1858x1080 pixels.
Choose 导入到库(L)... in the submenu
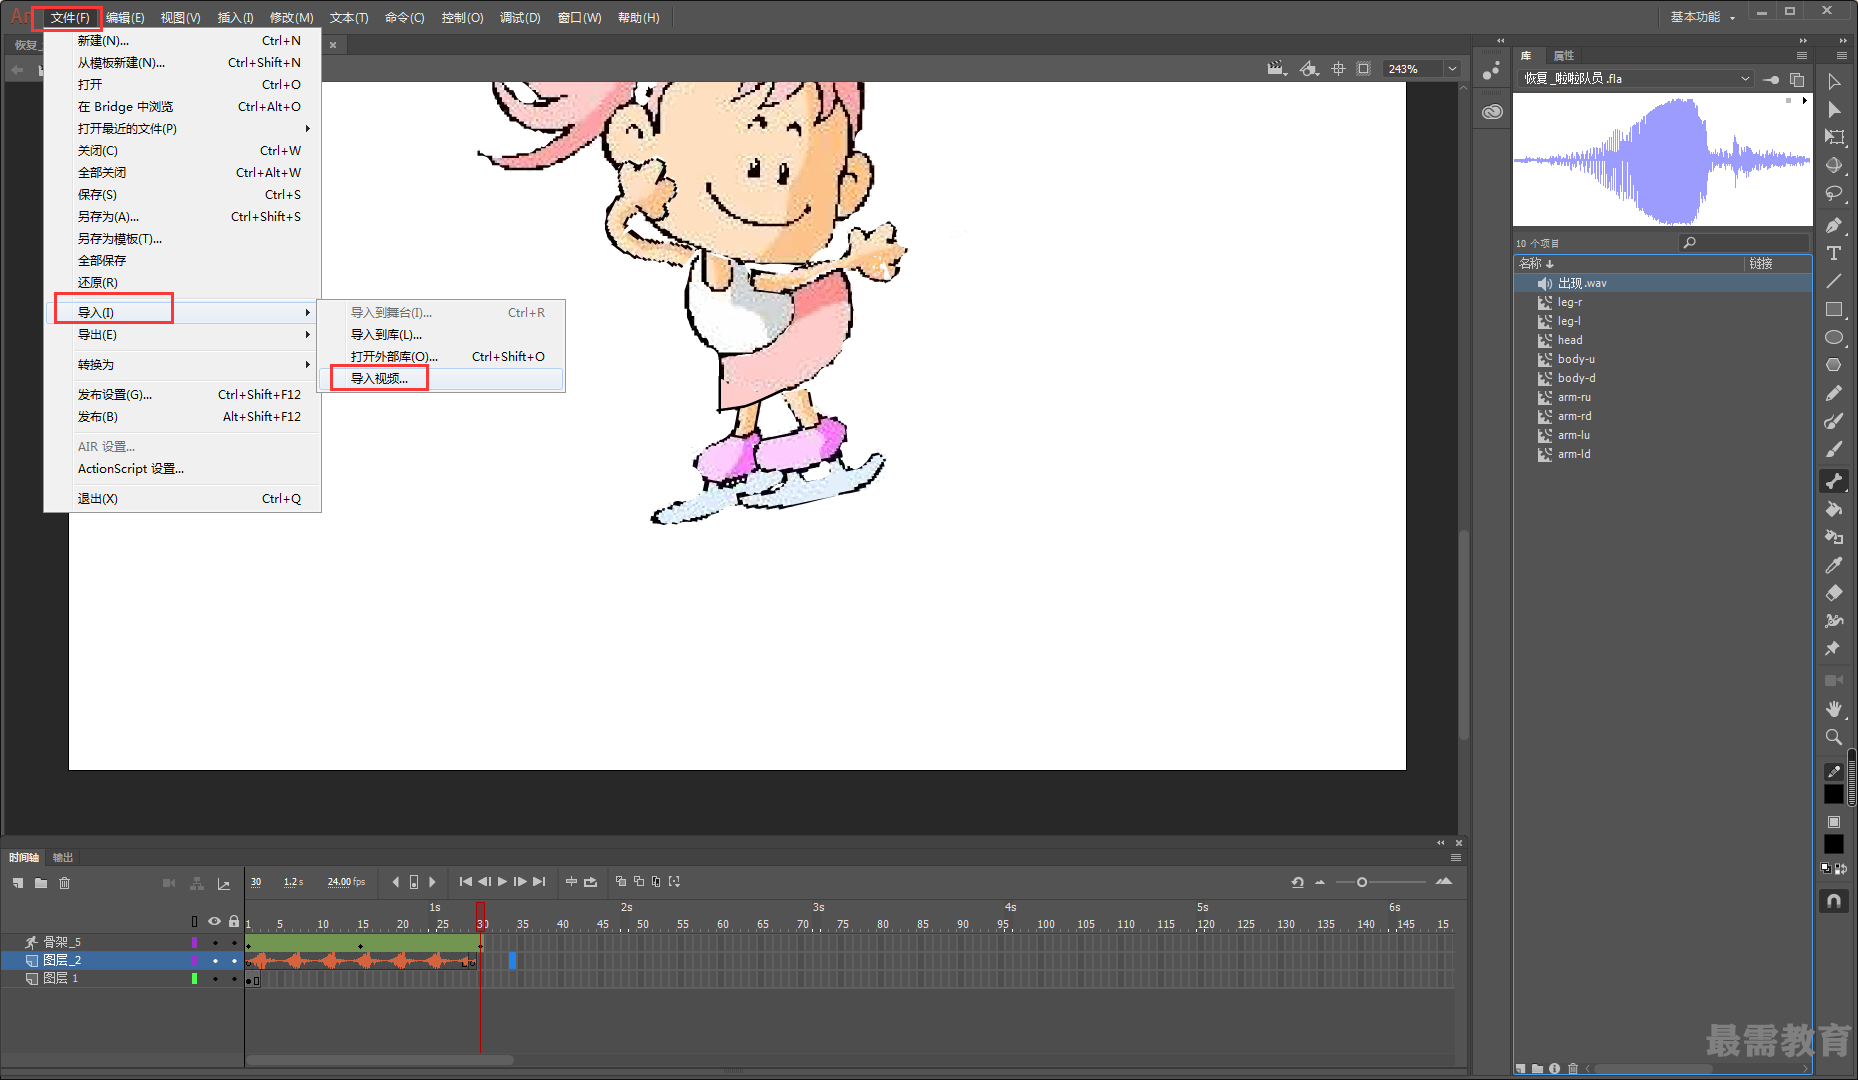point(441,335)
